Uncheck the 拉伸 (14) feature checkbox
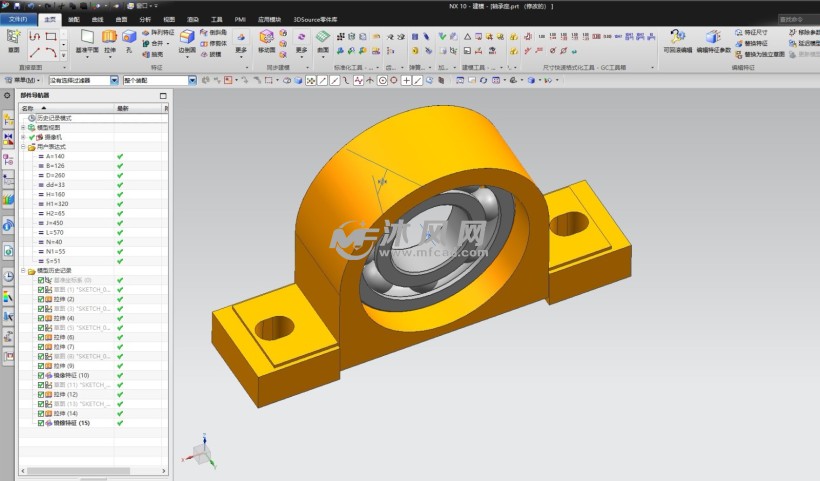The image size is (820, 481). [x=41, y=414]
